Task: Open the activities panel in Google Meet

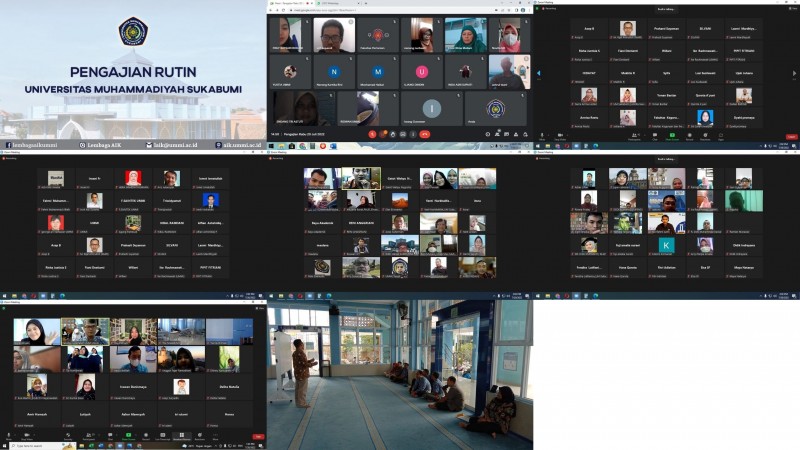Action: coord(516,134)
